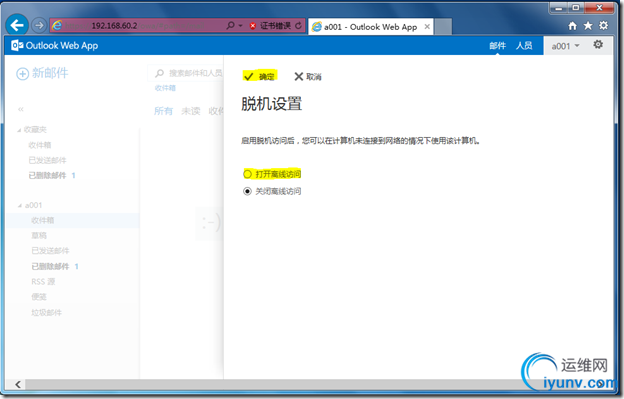The height and width of the screenshot is (399, 624).
Task: Select 收件箱 under 收藏夹
Action: pyautogui.click(x=40, y=145)
